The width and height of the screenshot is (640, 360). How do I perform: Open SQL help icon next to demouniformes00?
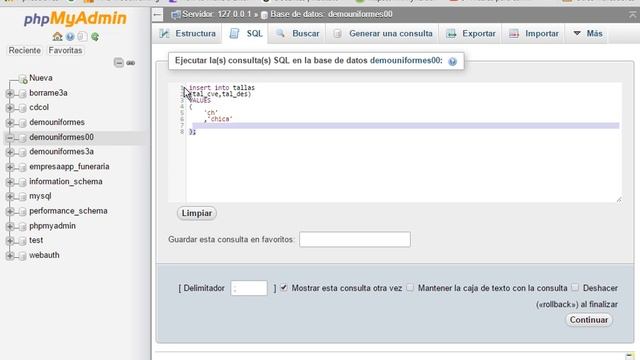pos(452,62)
